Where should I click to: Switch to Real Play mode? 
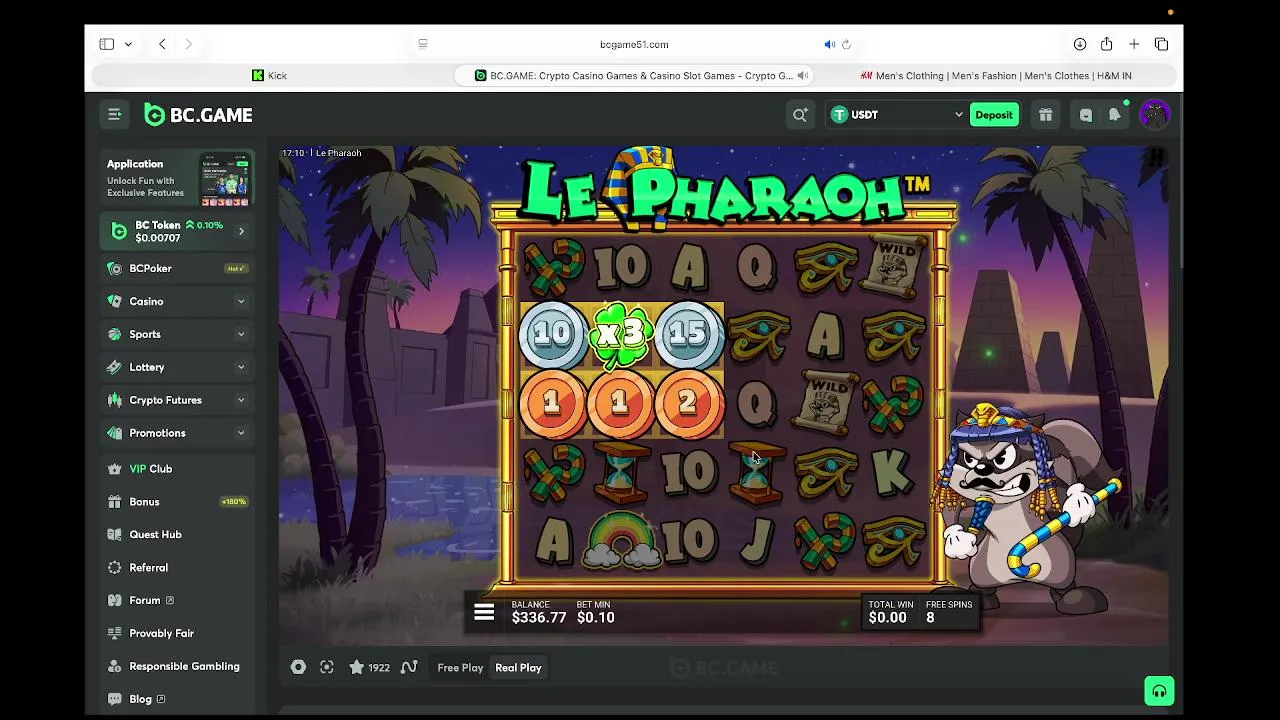[518, 668]
